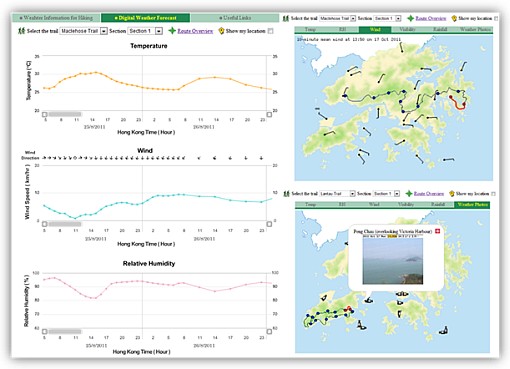Click the right range handle under the Relative Humidity chart
Viewport: 510px width, 369px height.
pos(269,331)
